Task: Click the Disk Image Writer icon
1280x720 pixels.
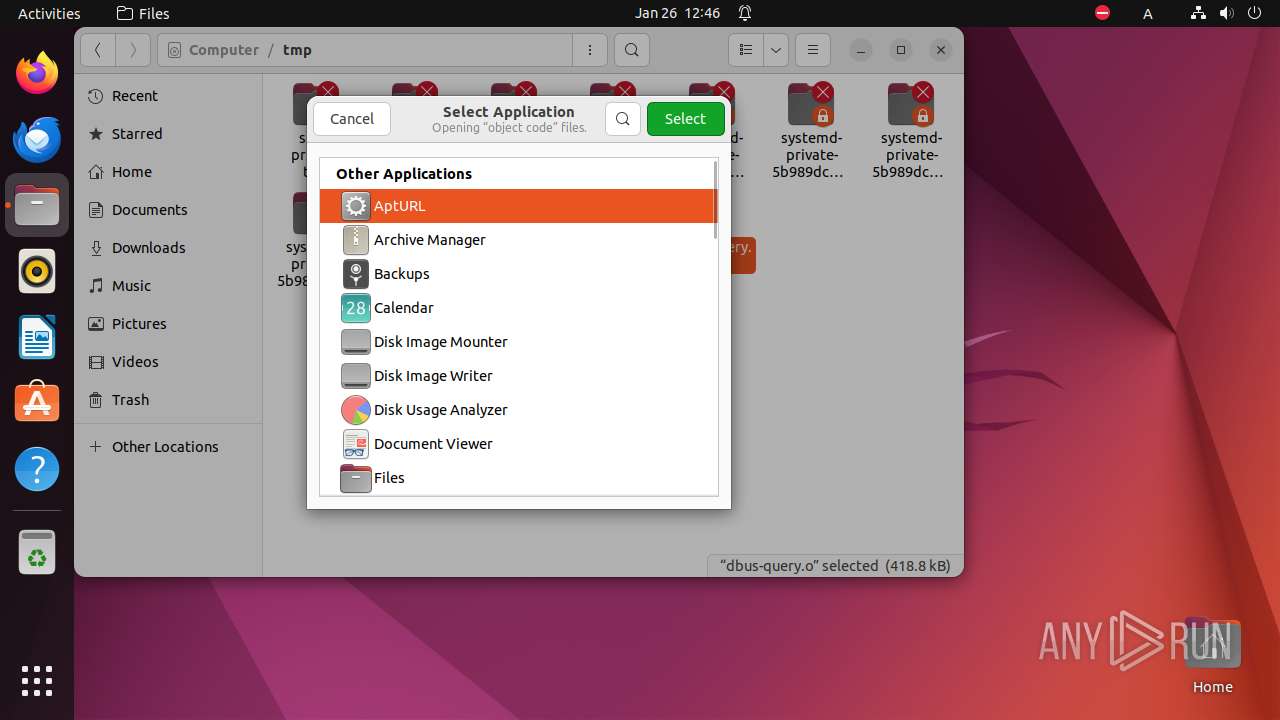Action: [356, 376]
